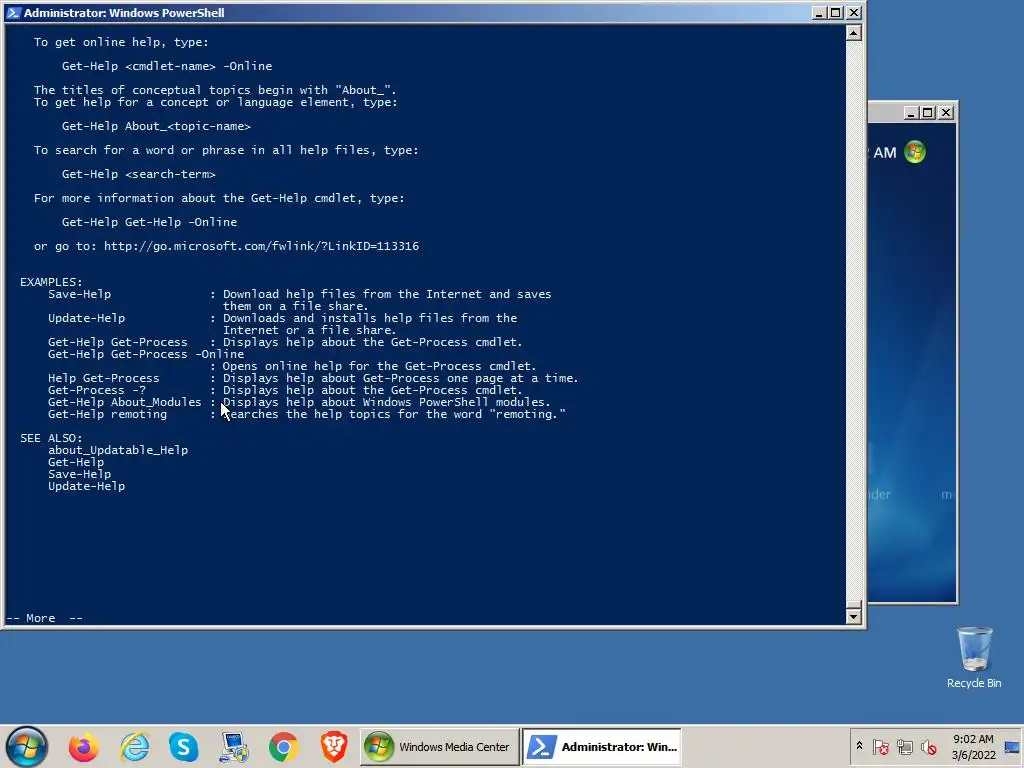
Task: Click the 'SEE ALSO:' heading text
Action: click(x=51, y=438)
